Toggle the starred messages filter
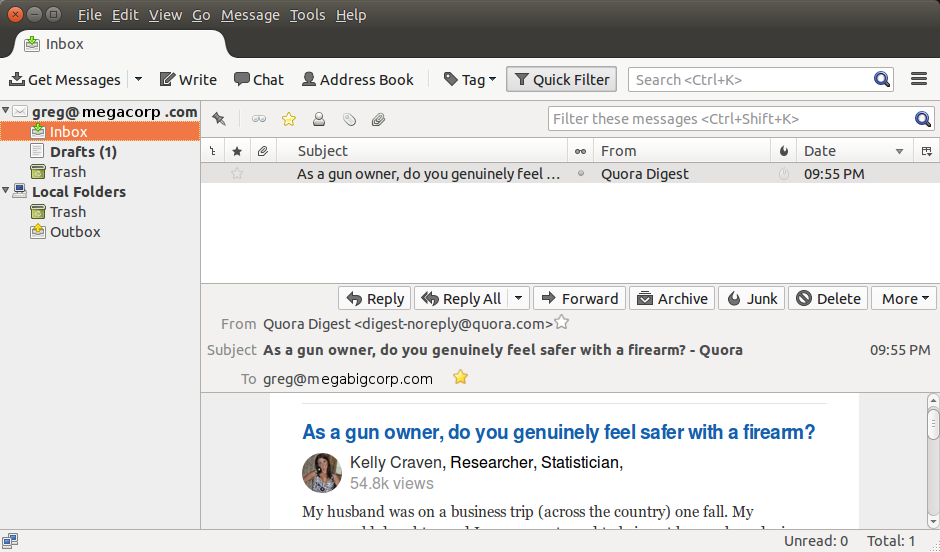940x552 pixels. tap(289, 119)
